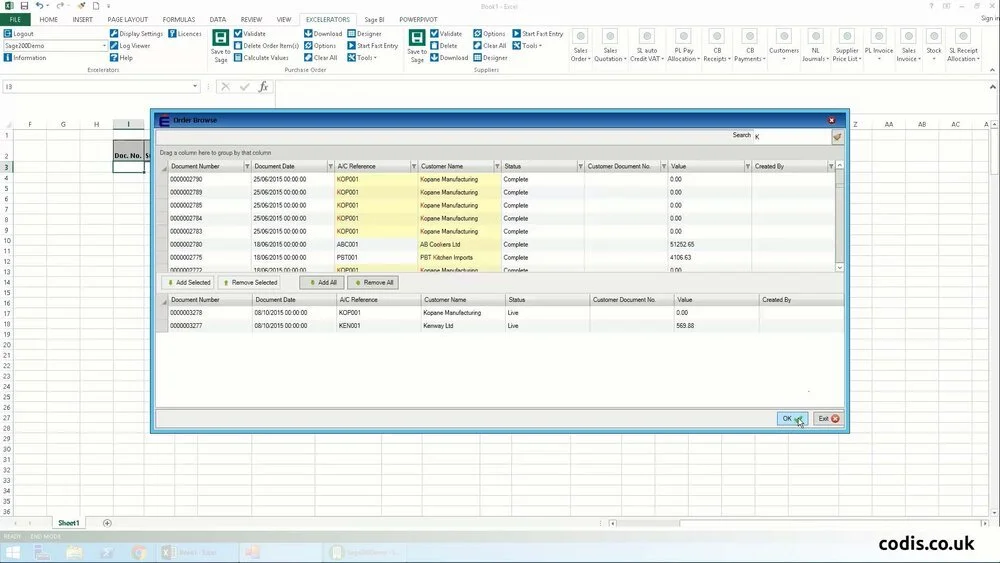Viewport: 1000px width, 563px height.
Task: Open Purchase Order Options
Action: pyautogui.click(x=320, y=46)
